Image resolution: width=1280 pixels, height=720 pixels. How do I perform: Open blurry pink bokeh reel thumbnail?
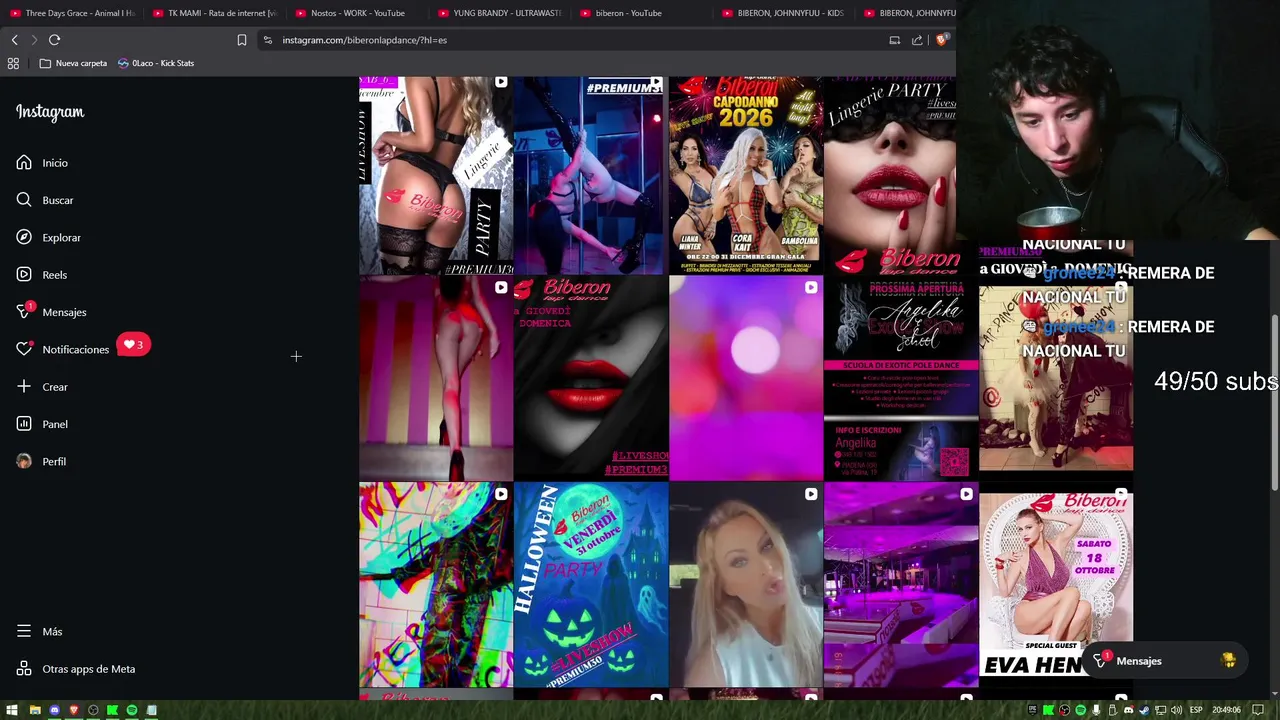click(745, 379)
